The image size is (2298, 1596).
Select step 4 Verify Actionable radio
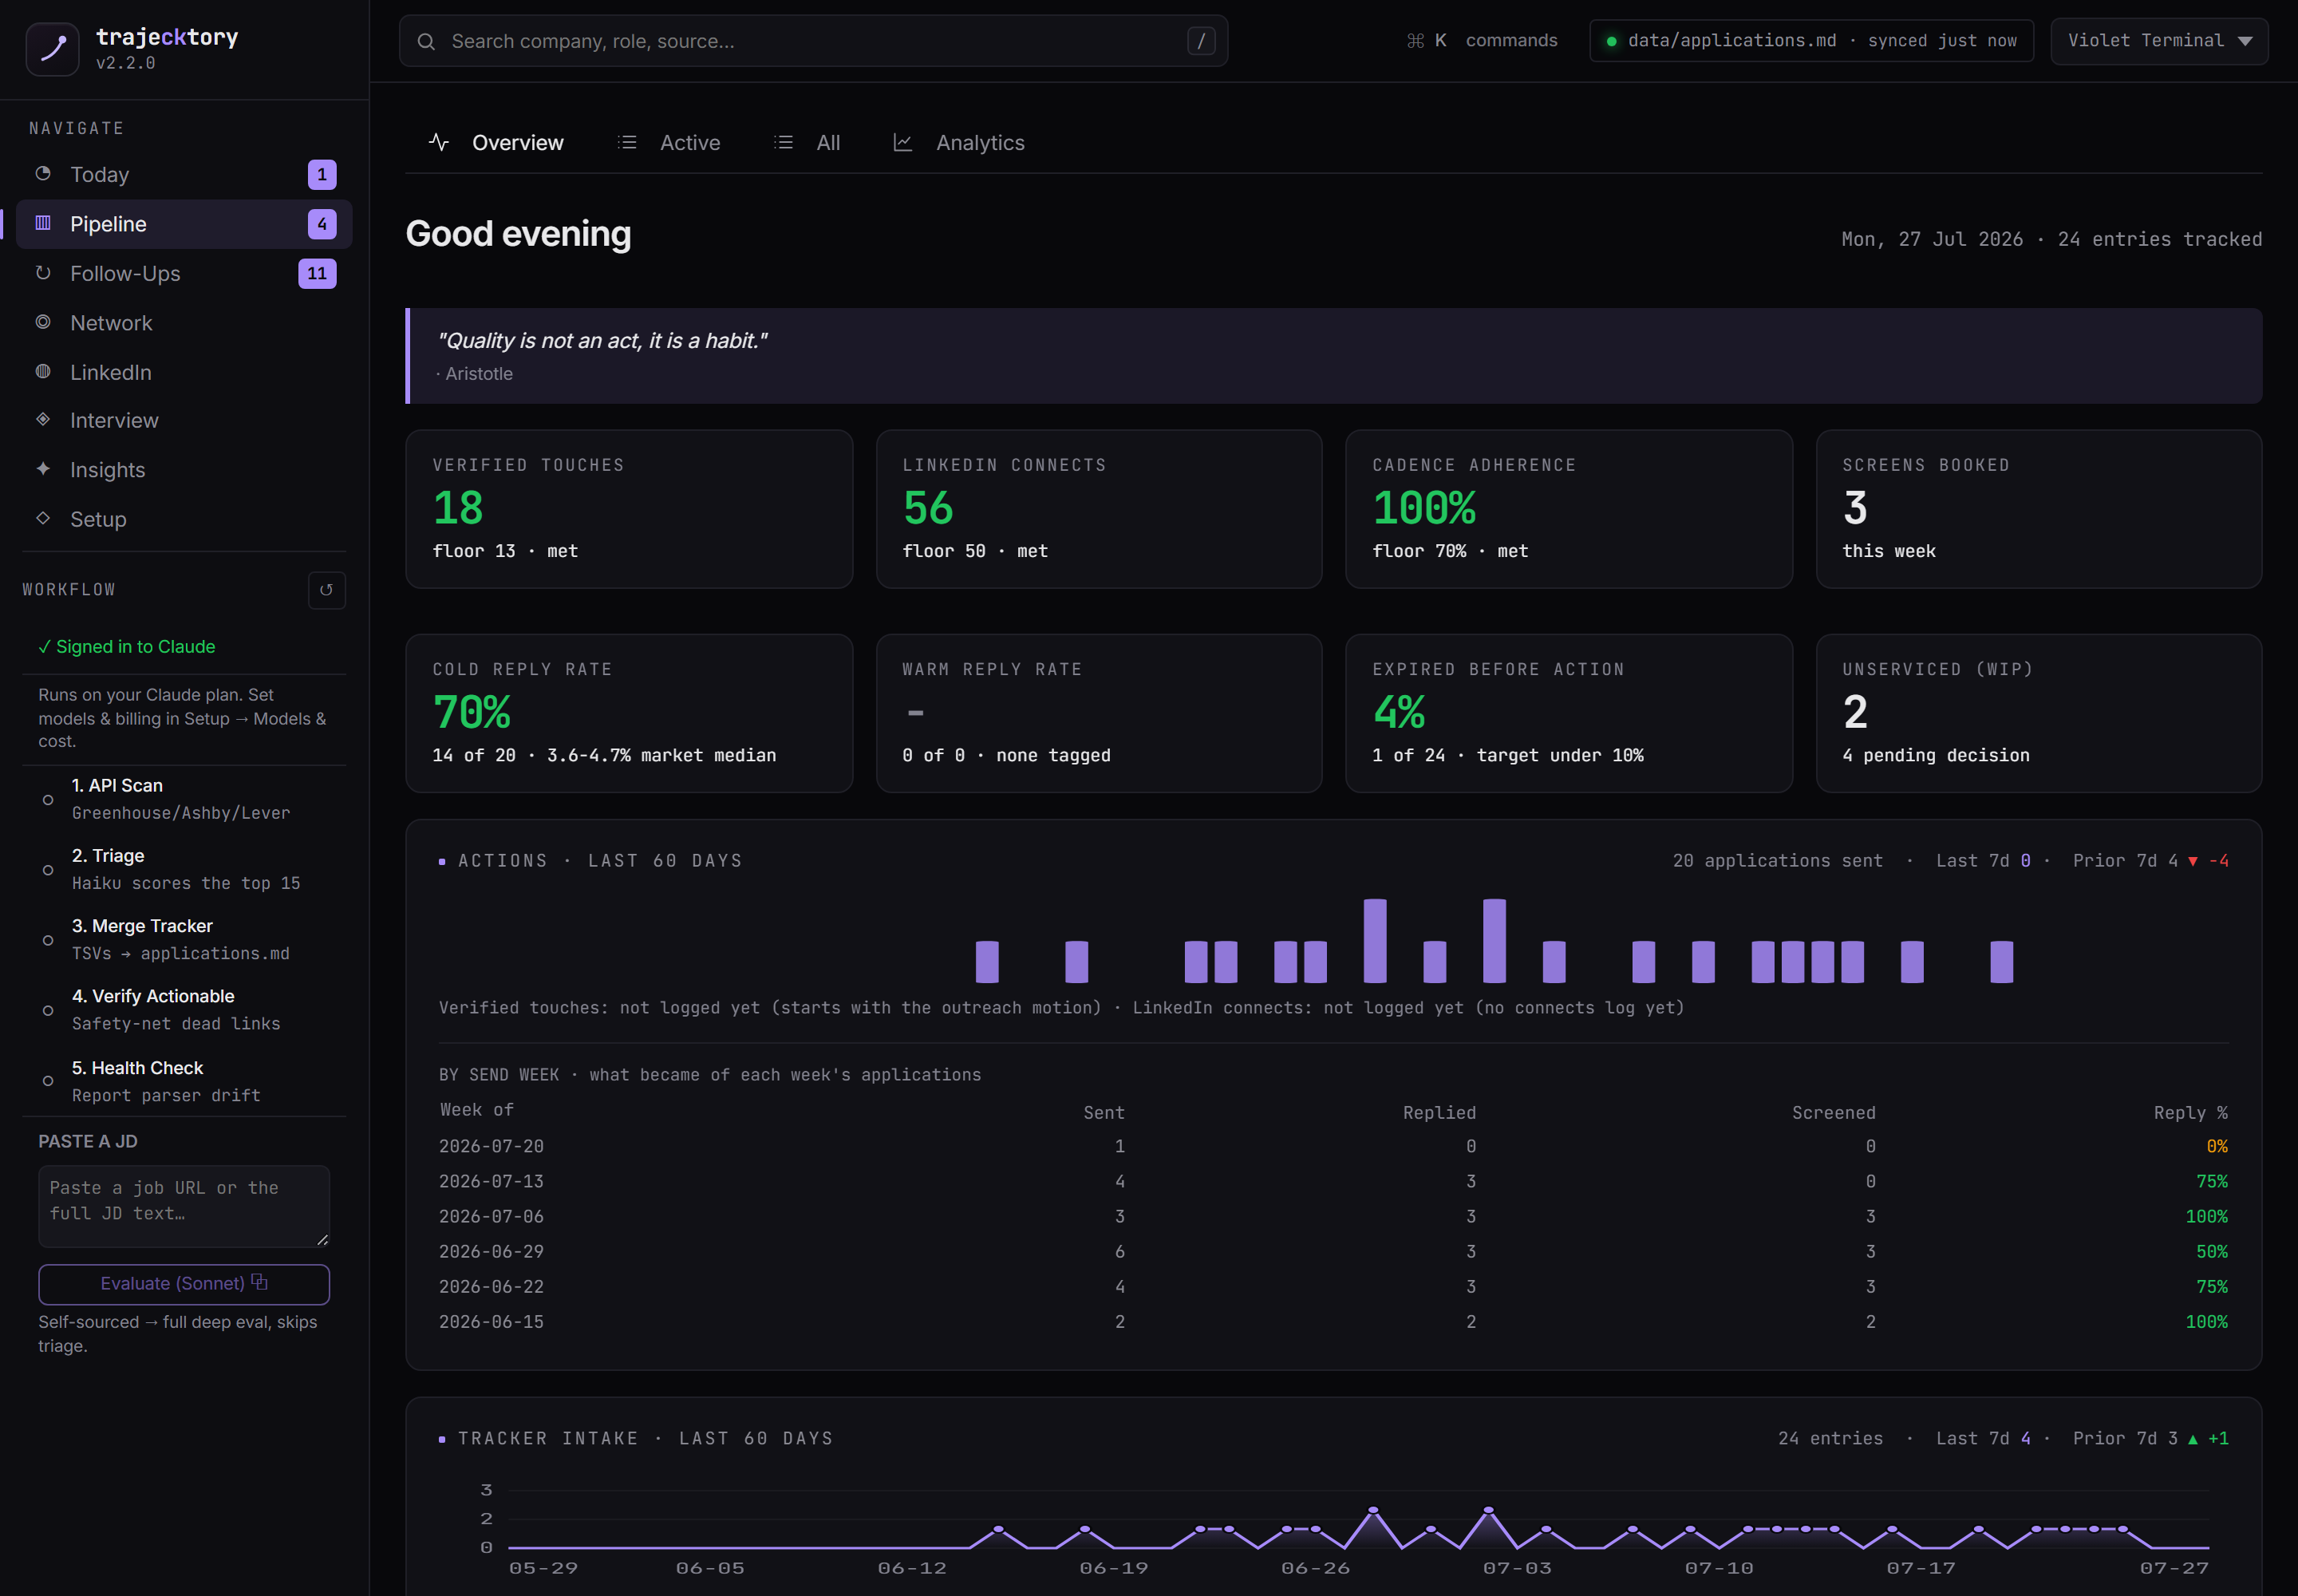click(48, 1011)
